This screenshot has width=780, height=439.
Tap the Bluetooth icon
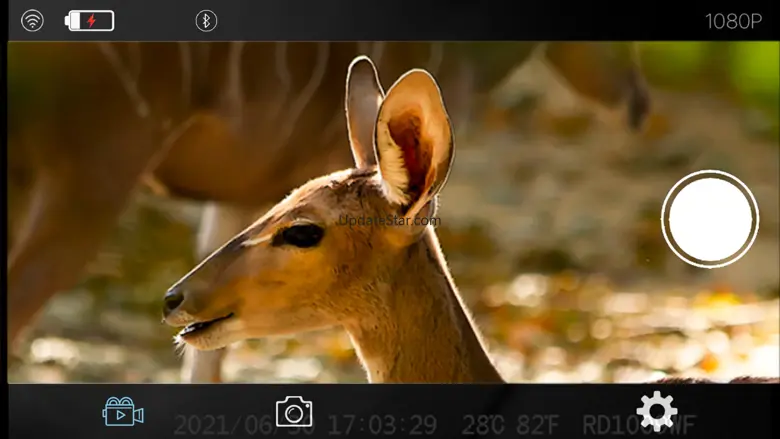(x=206, y=21)
